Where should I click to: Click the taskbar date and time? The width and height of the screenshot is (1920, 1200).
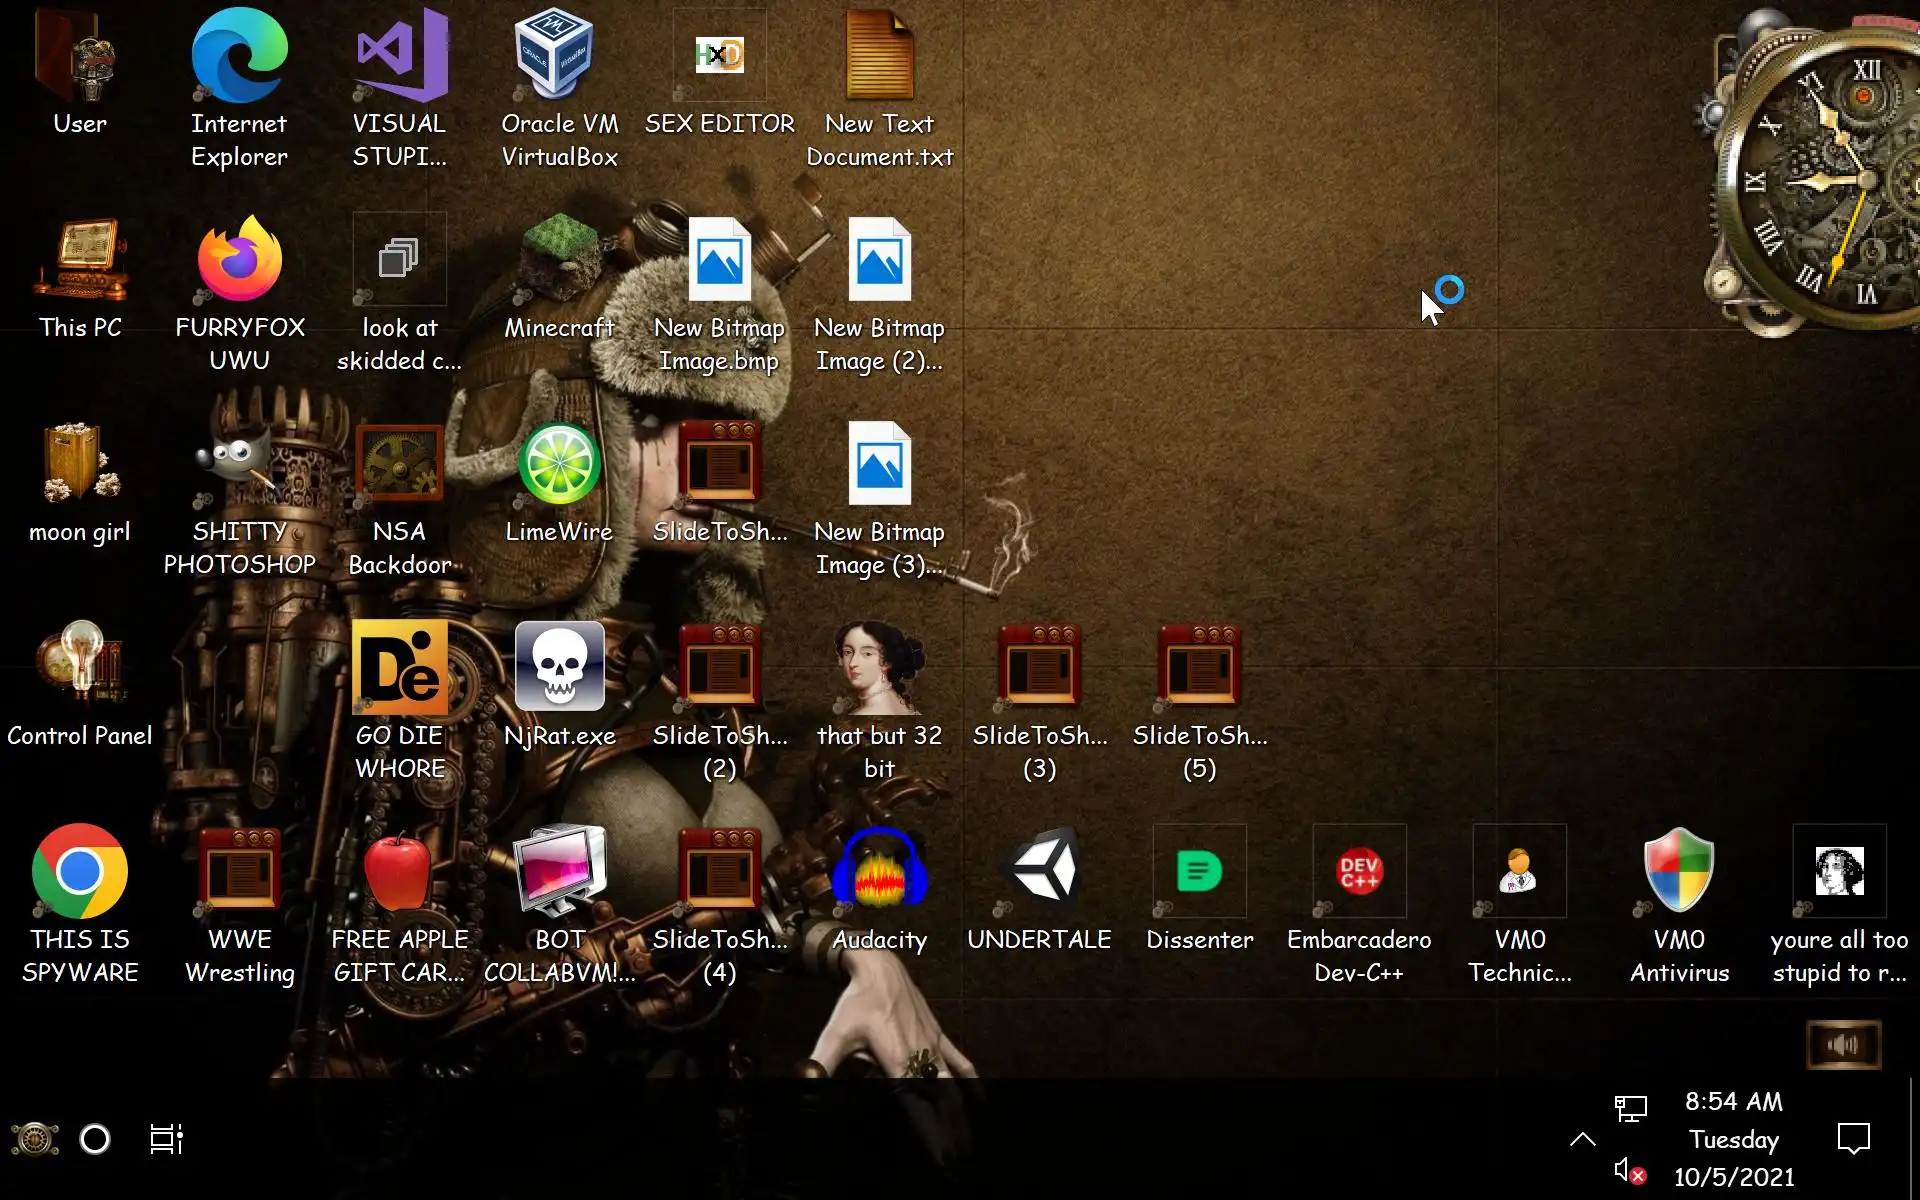click(1733, 1139)
